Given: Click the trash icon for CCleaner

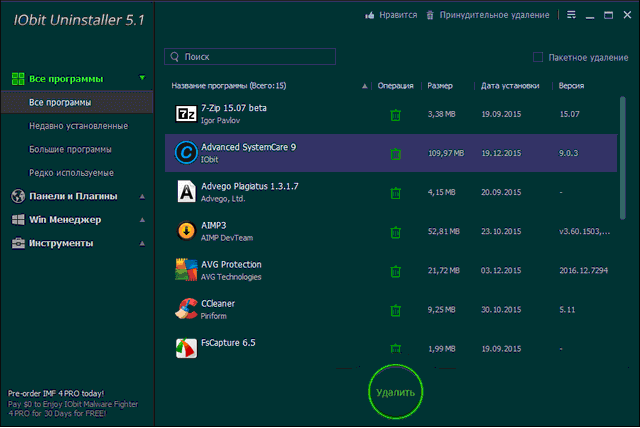Looking at the screenshot, I should click(x=395, y=310).
